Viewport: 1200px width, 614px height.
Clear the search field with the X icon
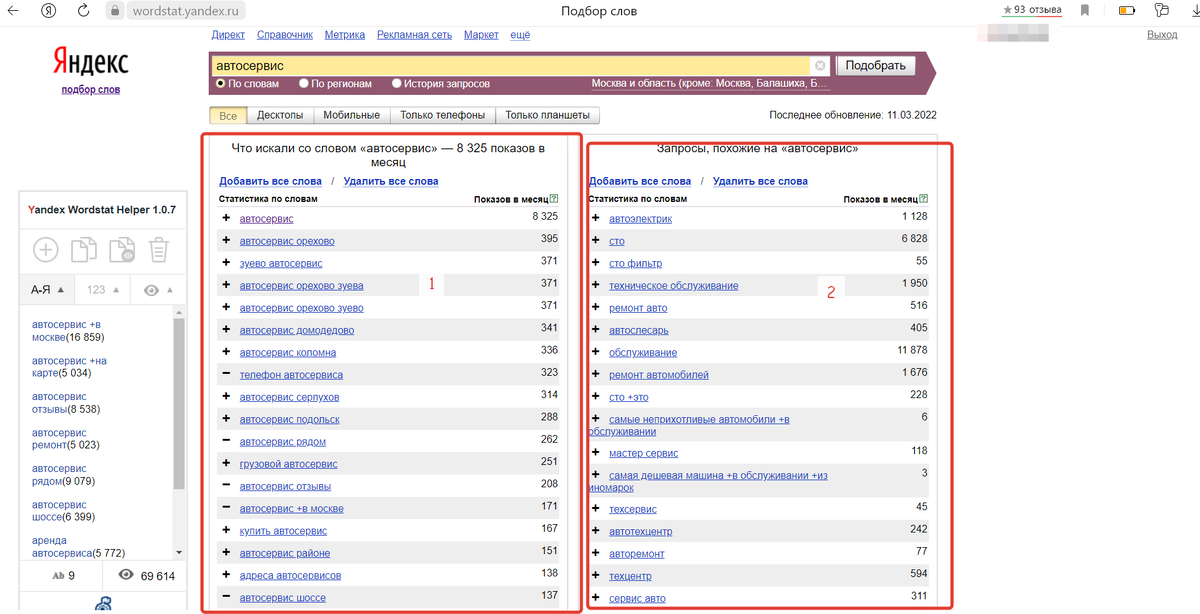[820, 65]
